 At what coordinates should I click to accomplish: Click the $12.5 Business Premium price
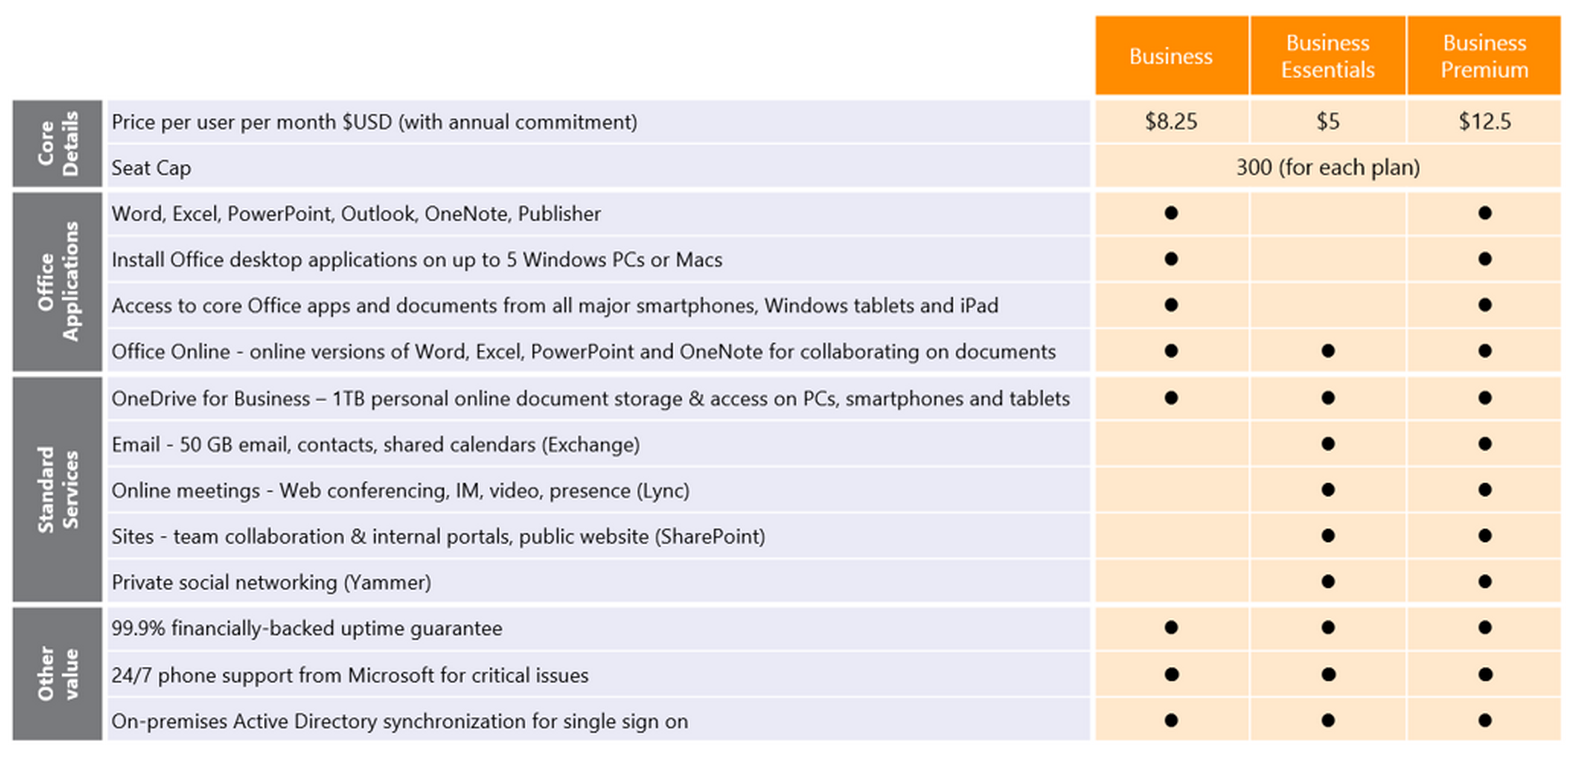pyautogui.click(x=1484, y=122)
